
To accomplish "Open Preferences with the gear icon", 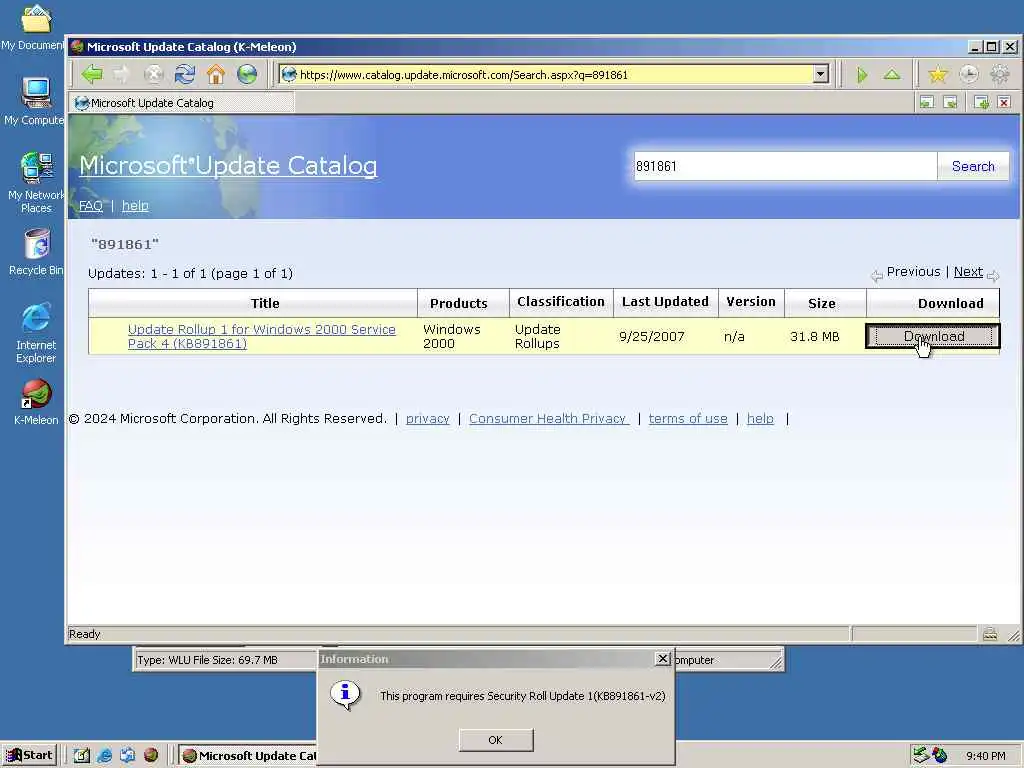I will click(1000, 74).
